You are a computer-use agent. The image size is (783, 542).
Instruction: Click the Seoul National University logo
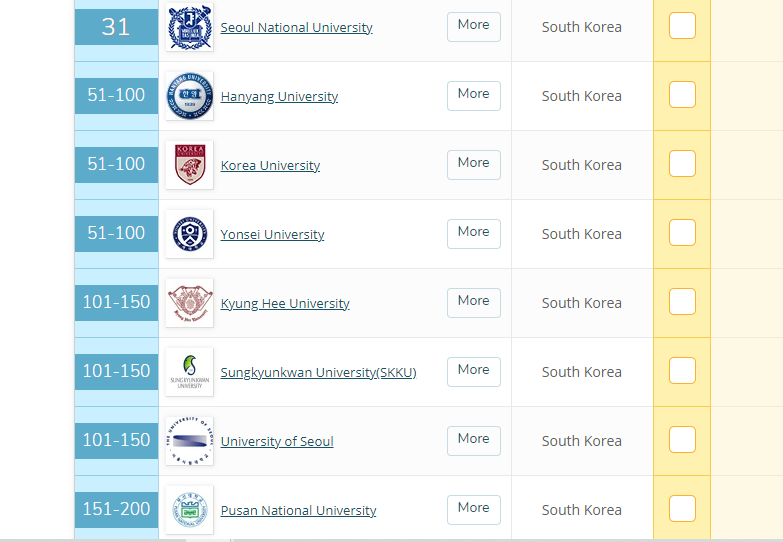tap(189, 26)
